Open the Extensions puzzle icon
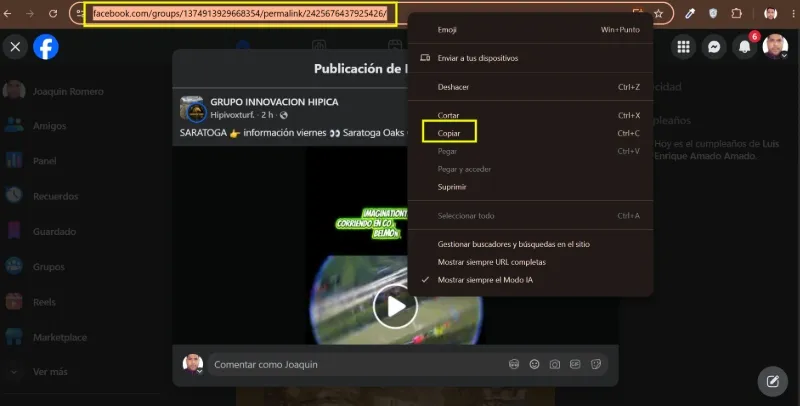Image resolution: width=800 pixels, height=406 pixels. 736,14
